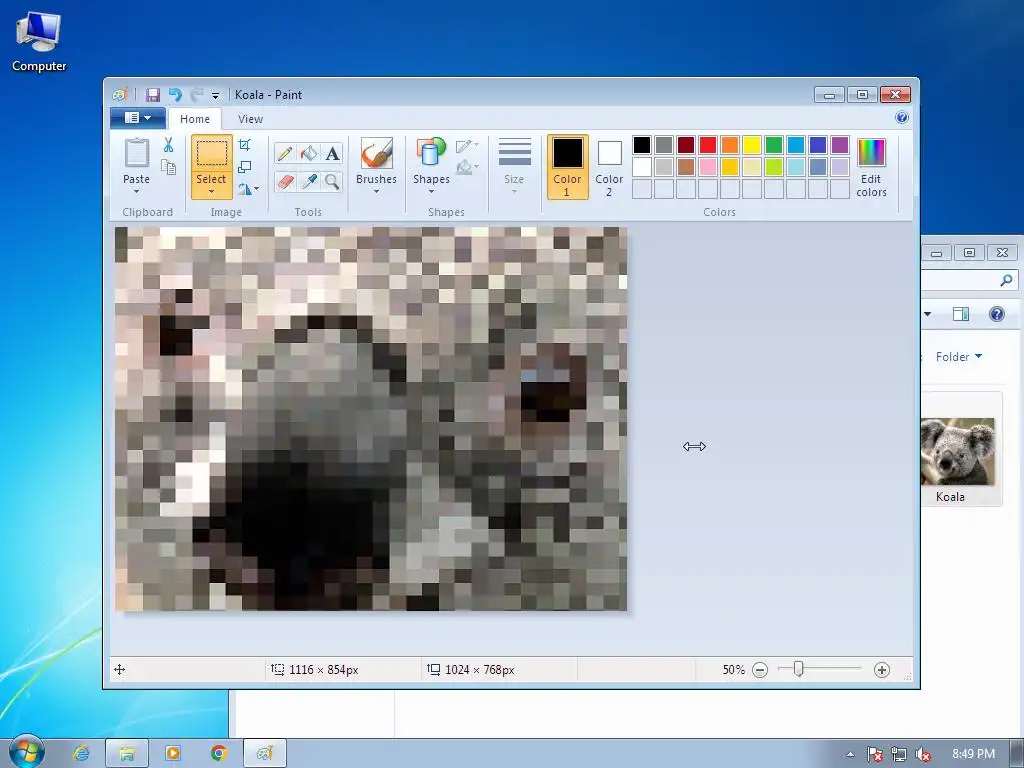
Task: Pick the green color swatch
Action: click(774, 145)
